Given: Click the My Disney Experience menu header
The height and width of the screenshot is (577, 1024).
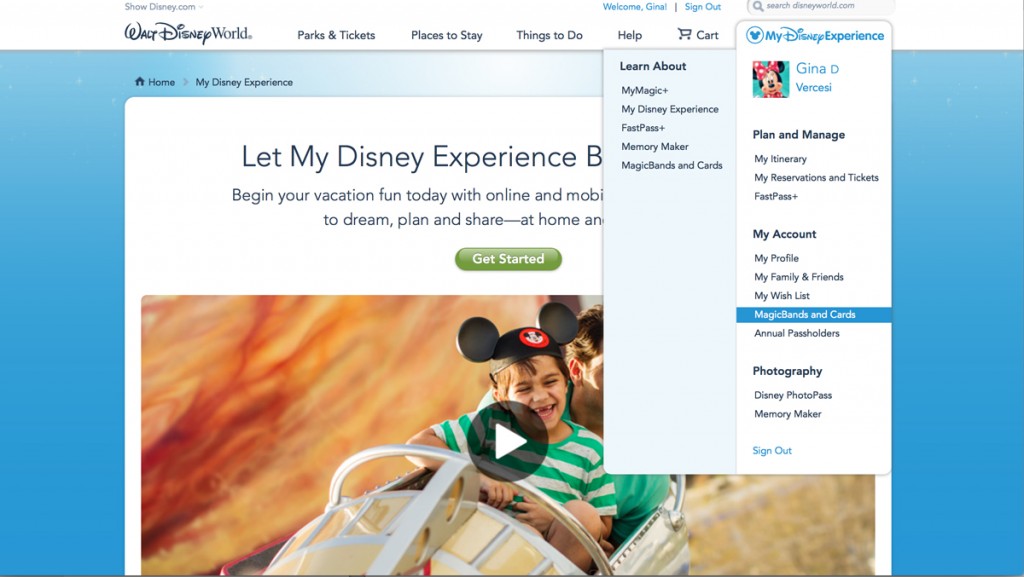Looking at the screenshot, I should [x=814, y=35].
